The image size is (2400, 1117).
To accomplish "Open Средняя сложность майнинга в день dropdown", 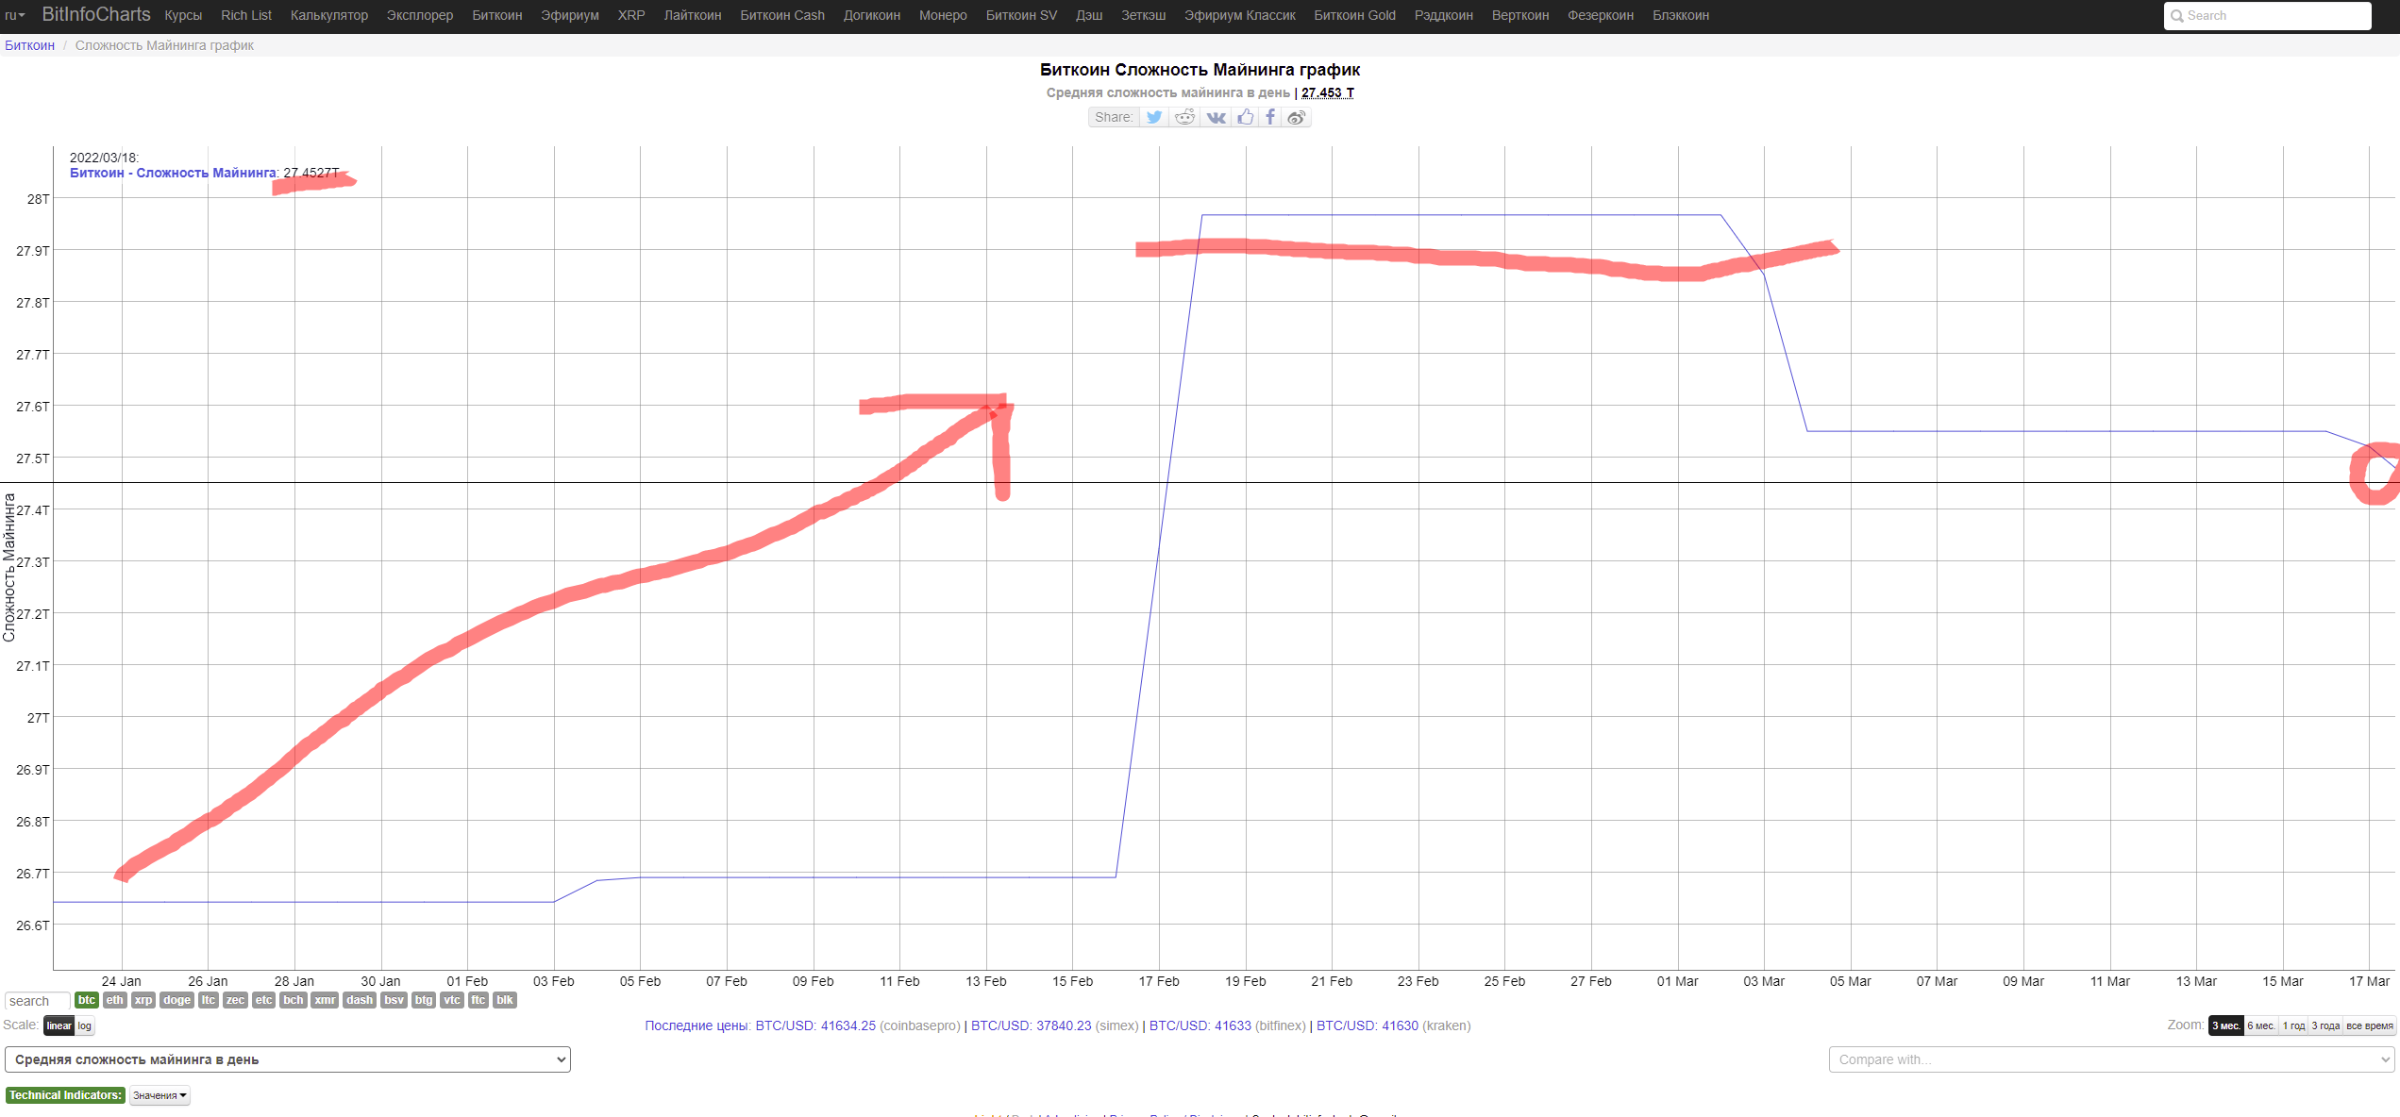I will [x=288, y=1059].
